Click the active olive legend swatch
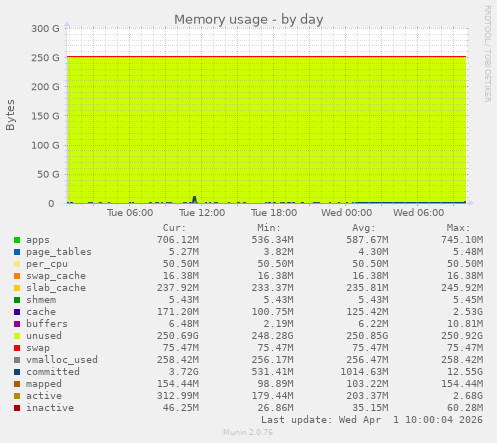497x443 pixels. (17, 396)
